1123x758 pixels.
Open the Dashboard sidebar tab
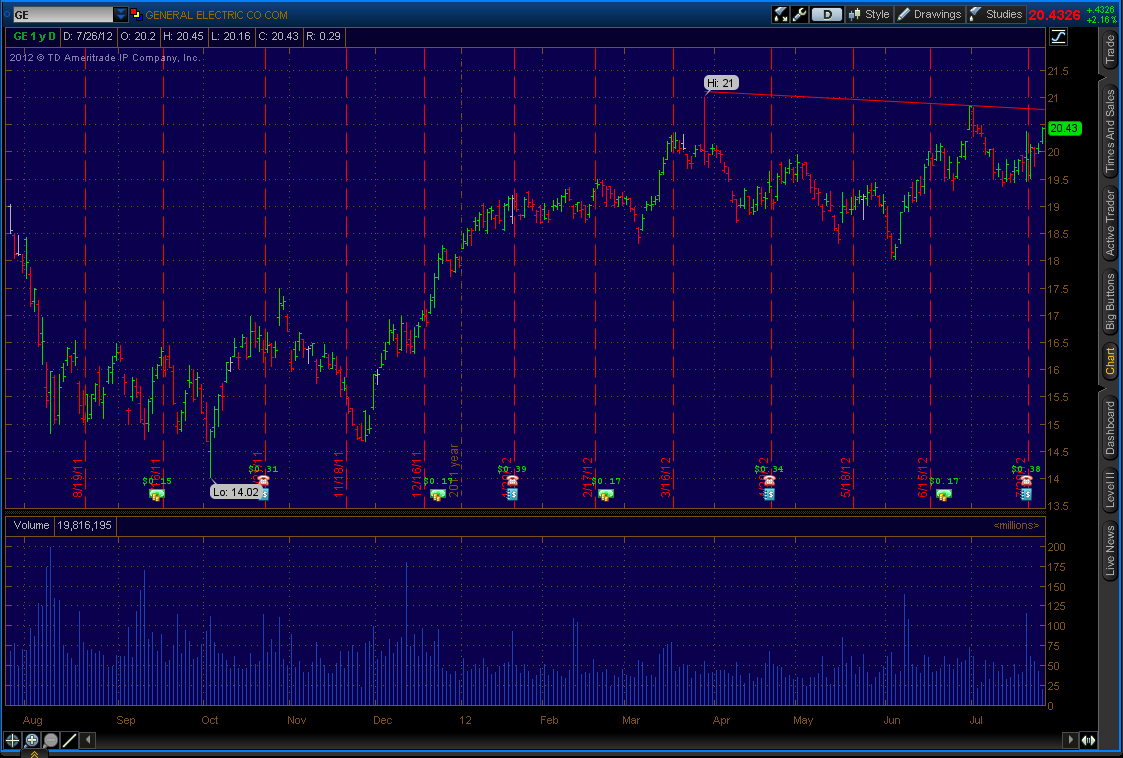(x=1110, y=428)
